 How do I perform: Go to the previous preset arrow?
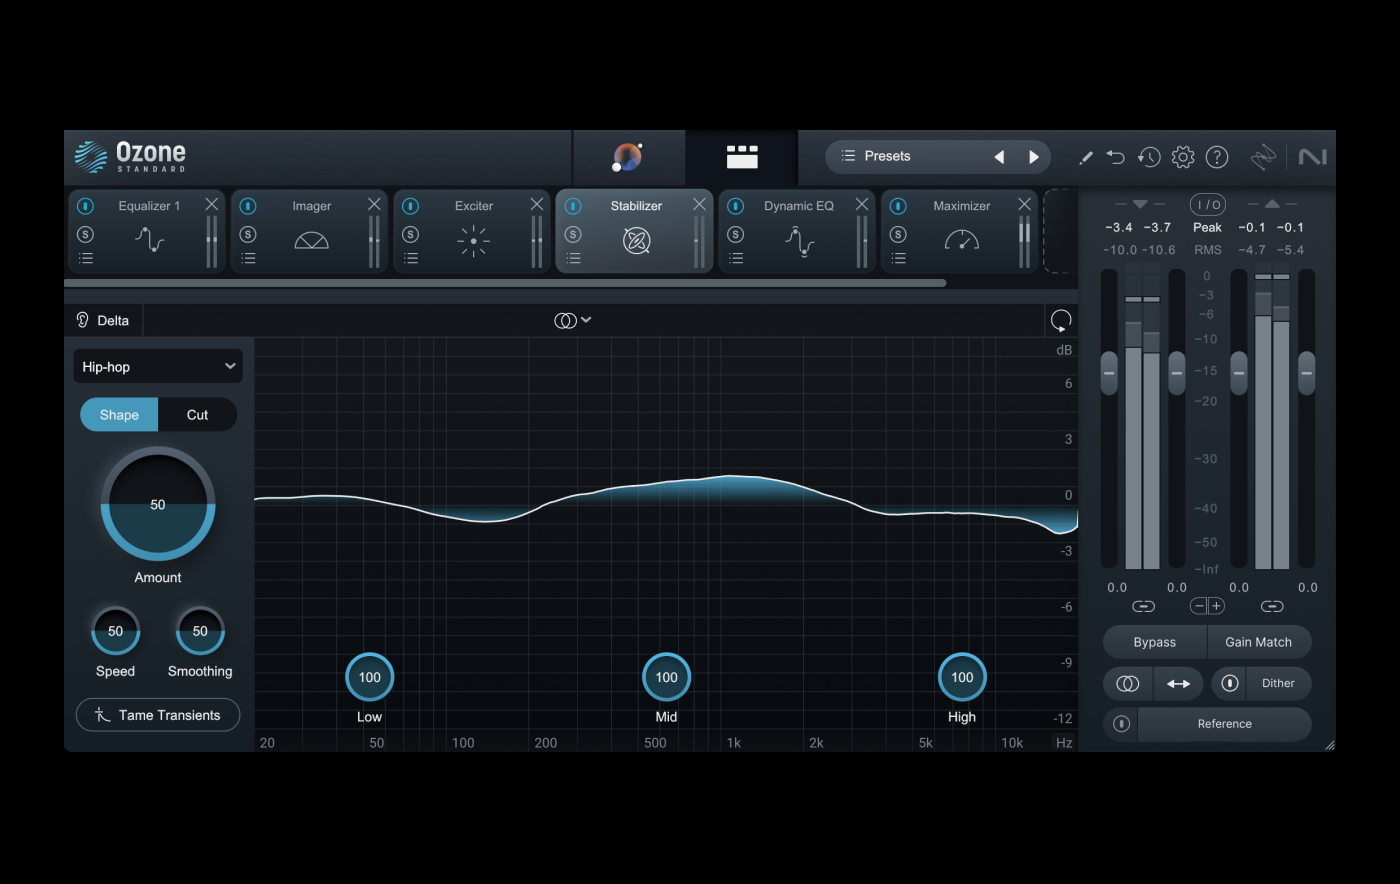998,157
